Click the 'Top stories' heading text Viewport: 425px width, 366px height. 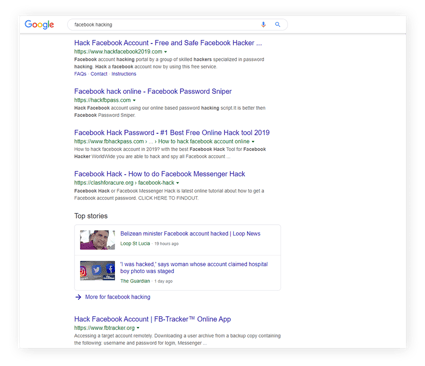point(91,216)
